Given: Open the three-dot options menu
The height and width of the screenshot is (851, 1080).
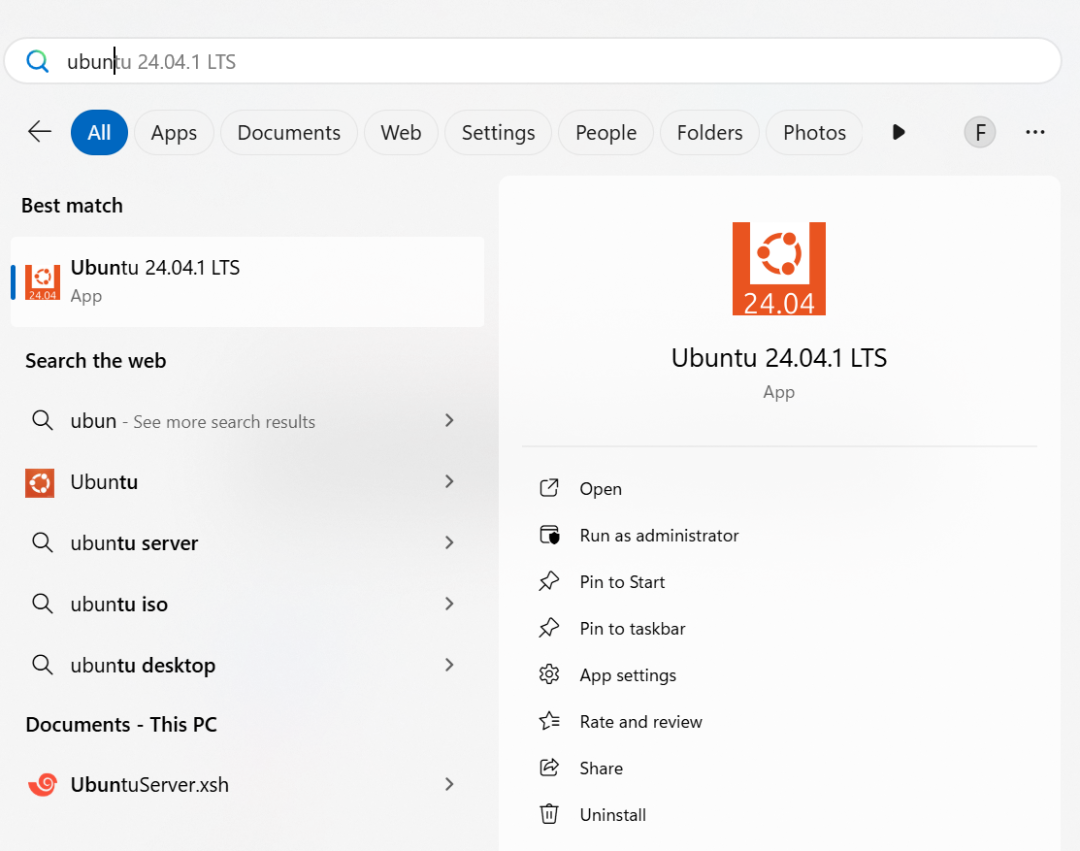Looking at the screenshot, I should (x=1035, y=132).
